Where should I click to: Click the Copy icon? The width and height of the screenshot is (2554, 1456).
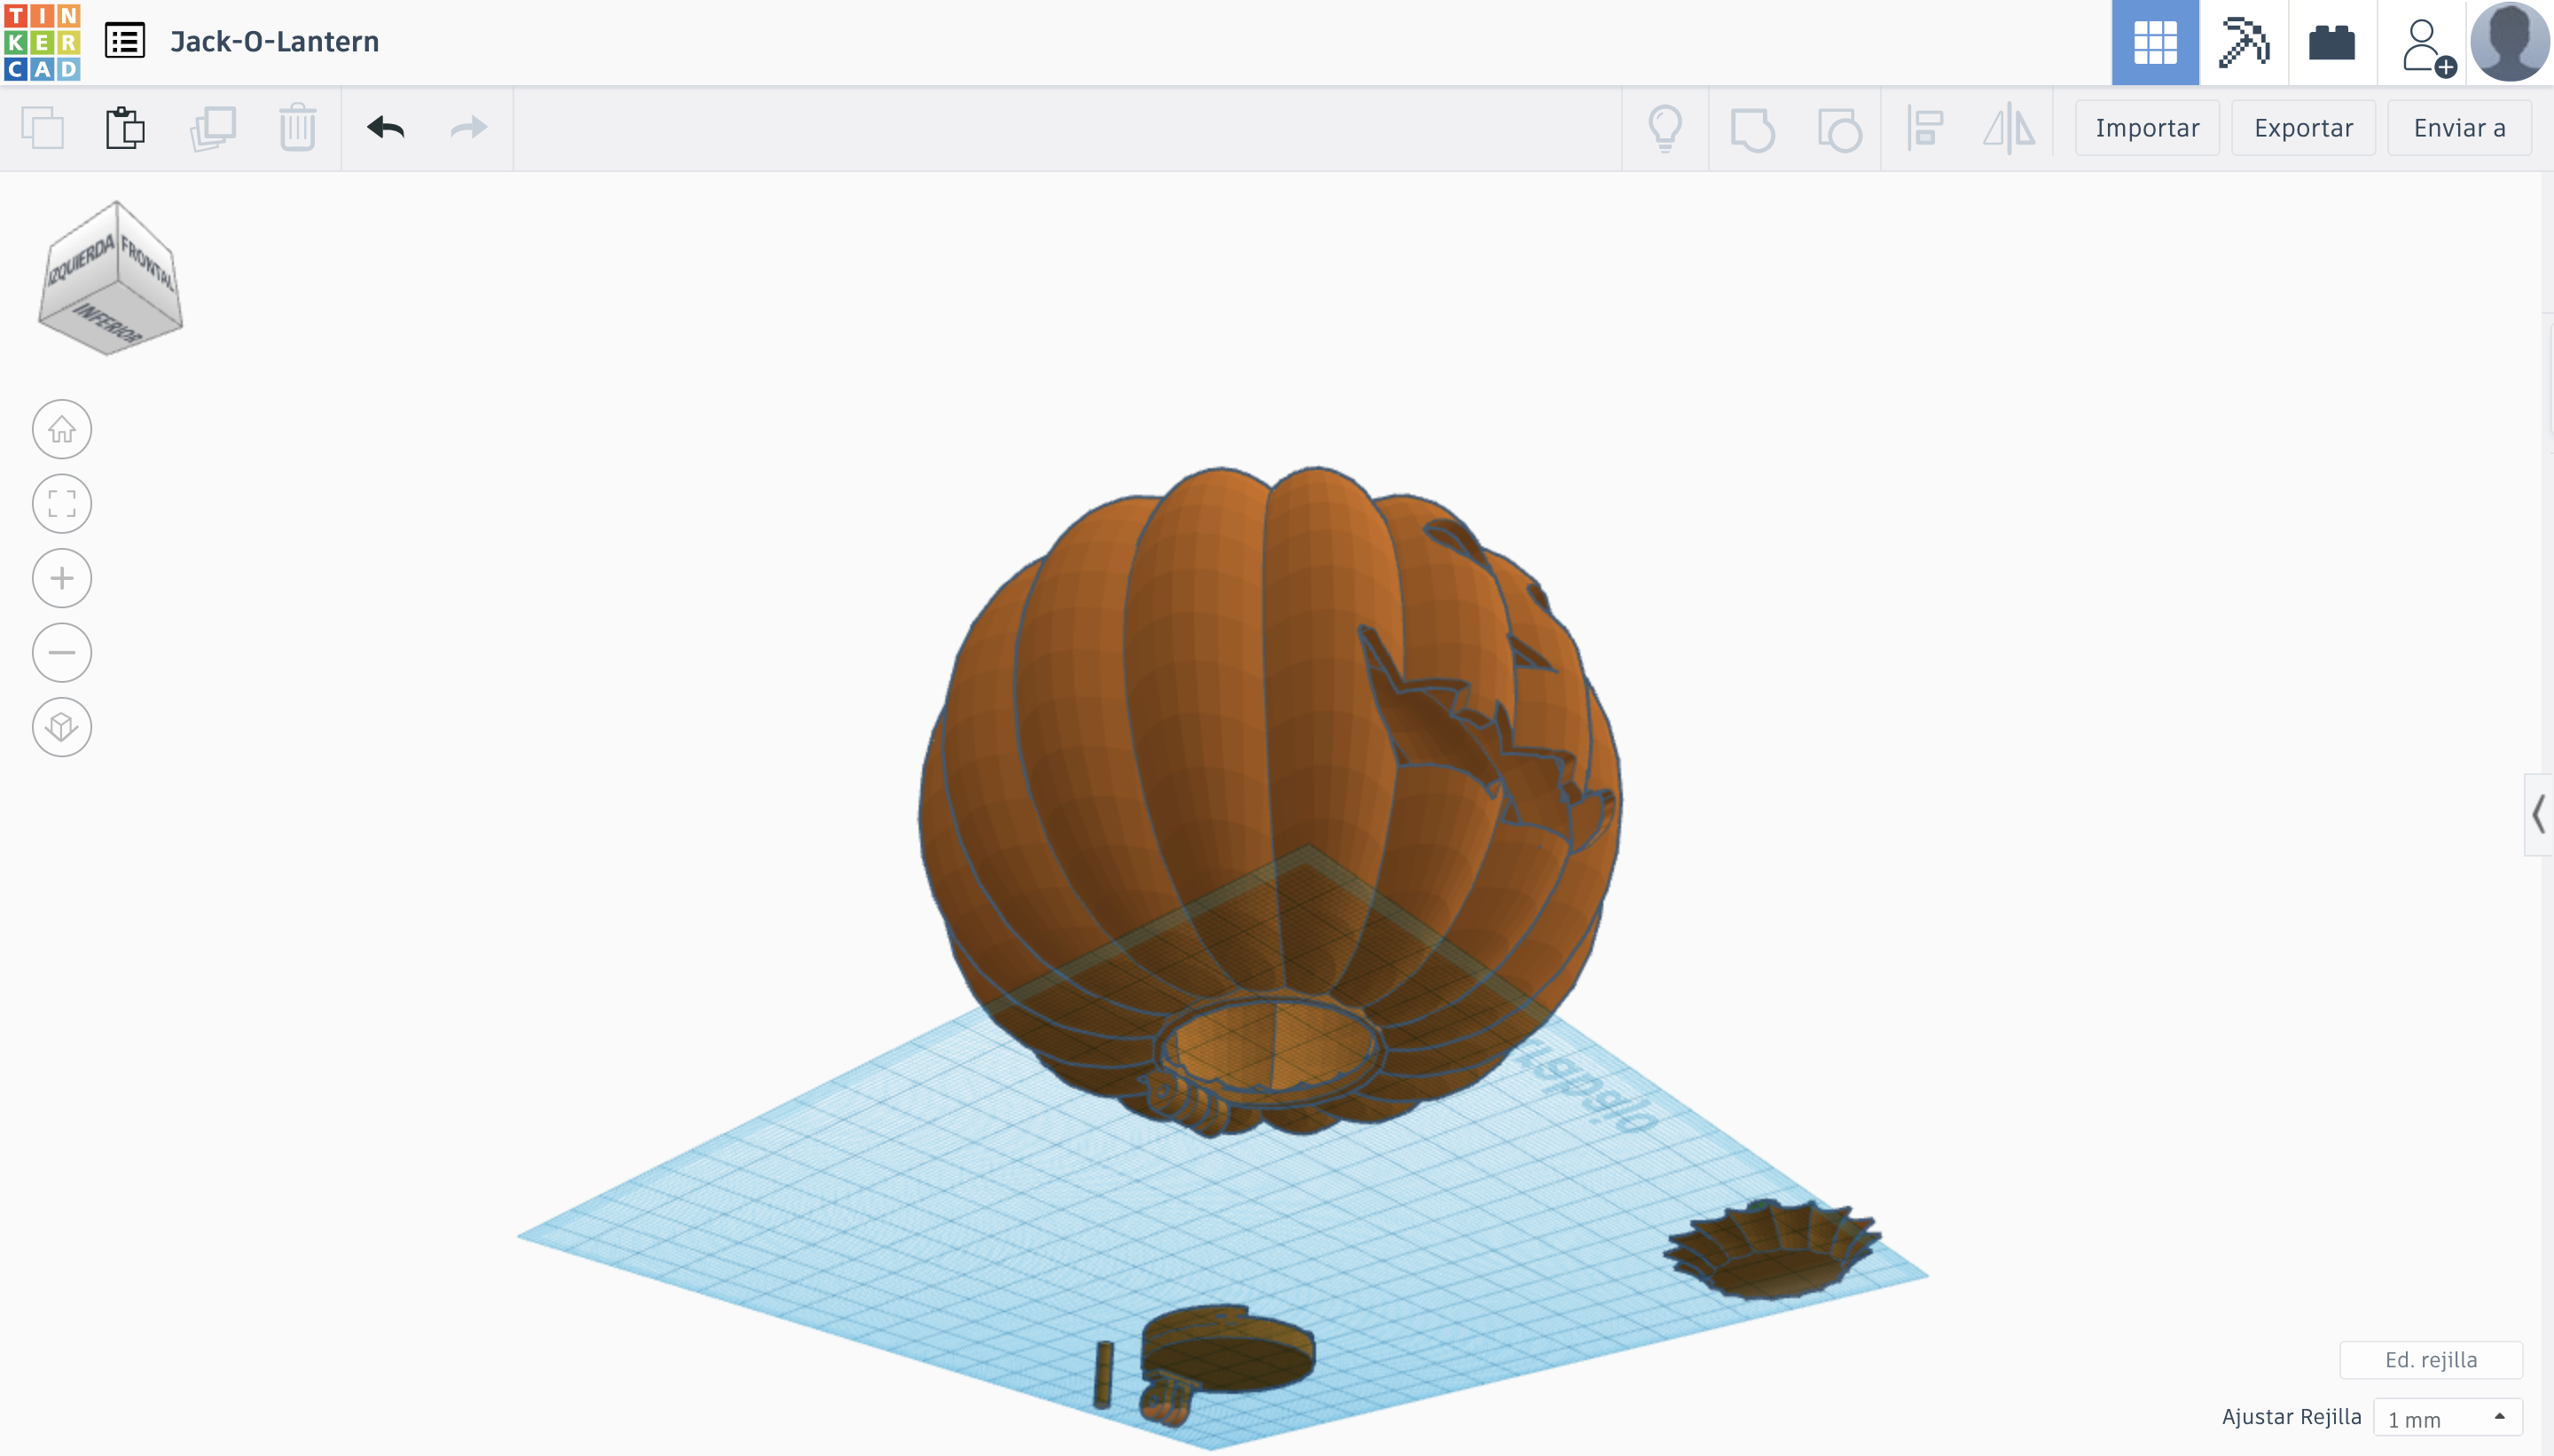[x=42, y=128]
